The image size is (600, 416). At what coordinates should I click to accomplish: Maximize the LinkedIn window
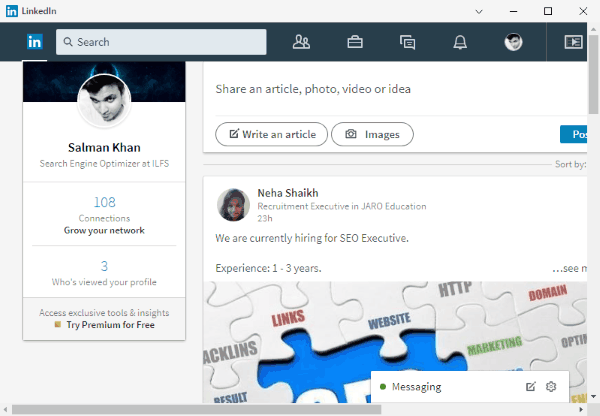pos(548,11)
